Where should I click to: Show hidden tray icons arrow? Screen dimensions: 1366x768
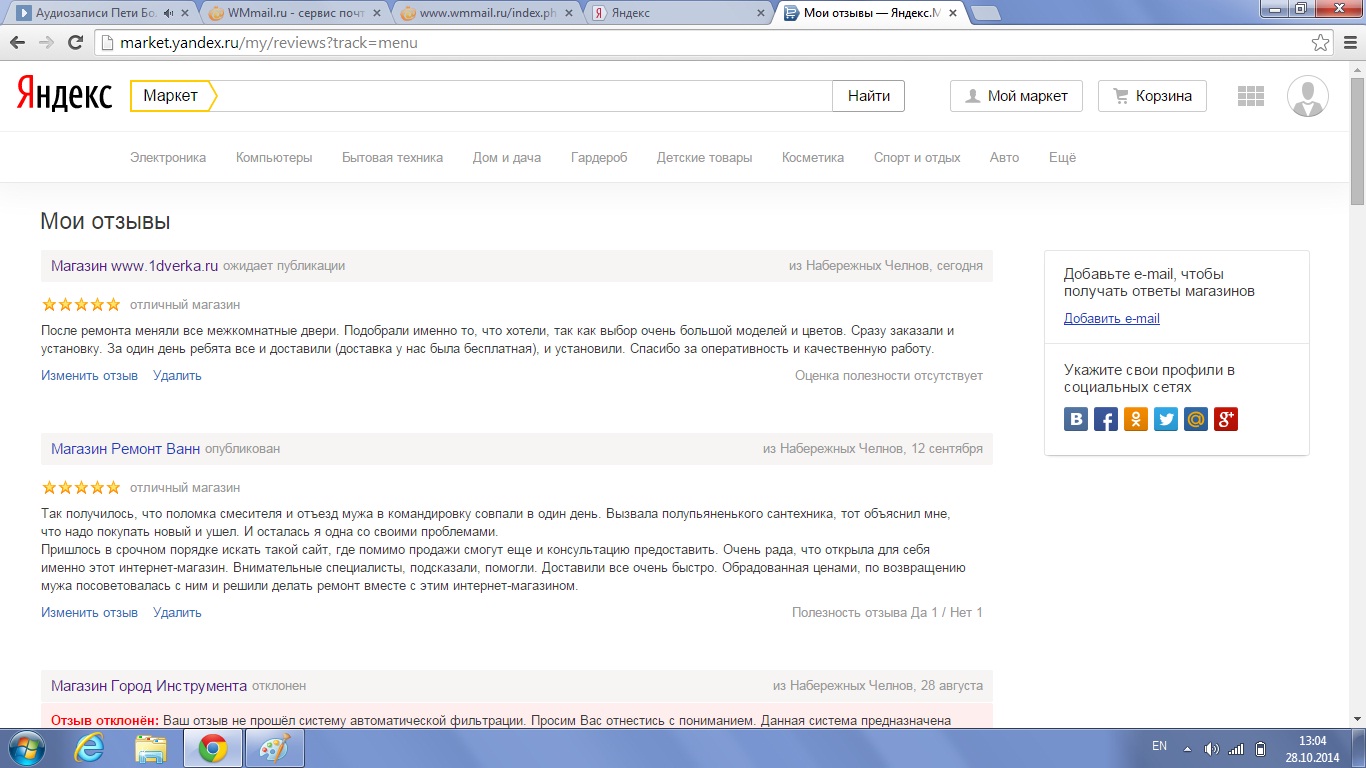[x=1188, y=748]
